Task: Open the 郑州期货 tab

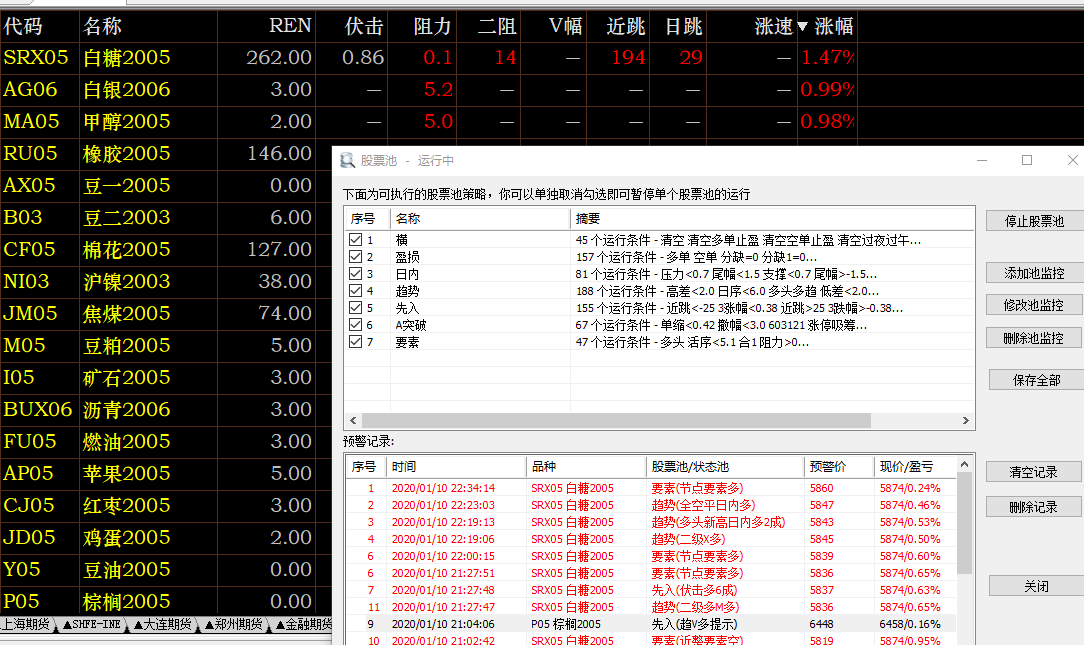Action: click(234, 625)
